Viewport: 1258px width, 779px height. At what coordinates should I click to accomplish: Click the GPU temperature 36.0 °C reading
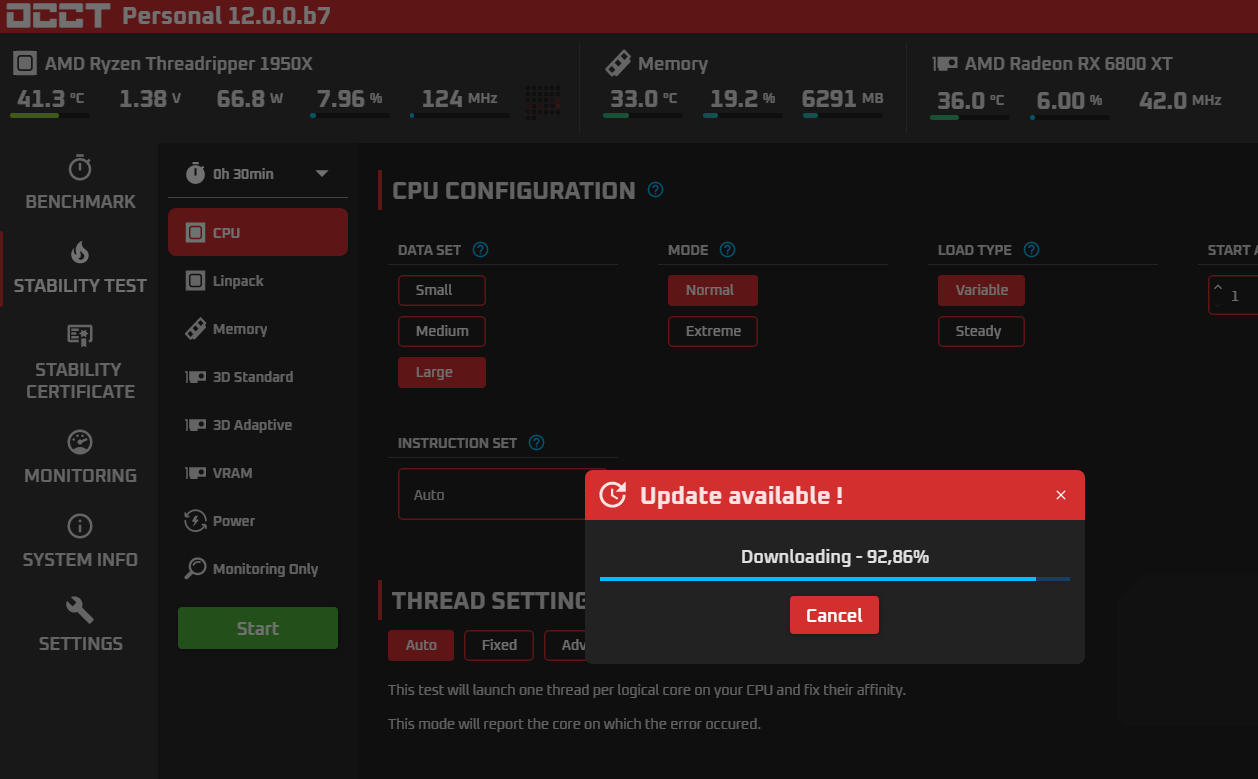[x=970, y=100]
